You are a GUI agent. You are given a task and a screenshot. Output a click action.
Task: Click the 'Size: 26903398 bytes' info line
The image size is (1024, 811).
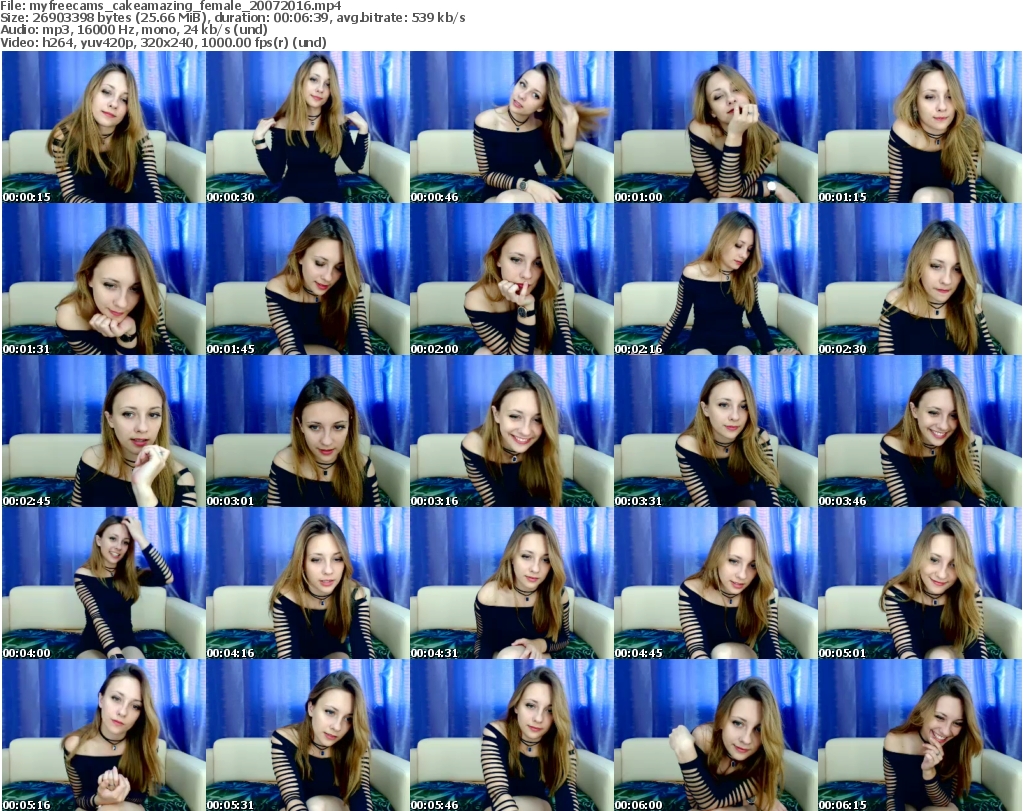point(233,18)
